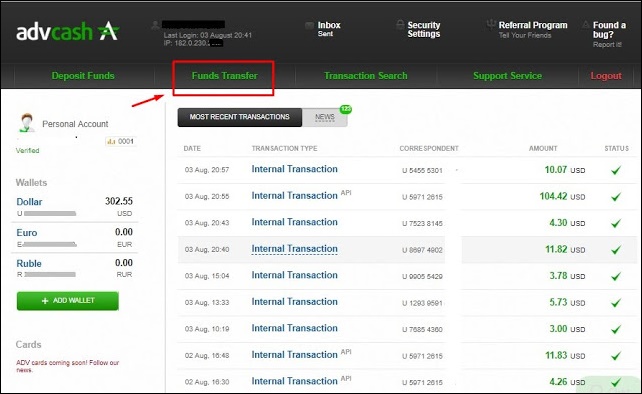Open Support Service menu
The image size is (642, 394).
coord(507,76)
